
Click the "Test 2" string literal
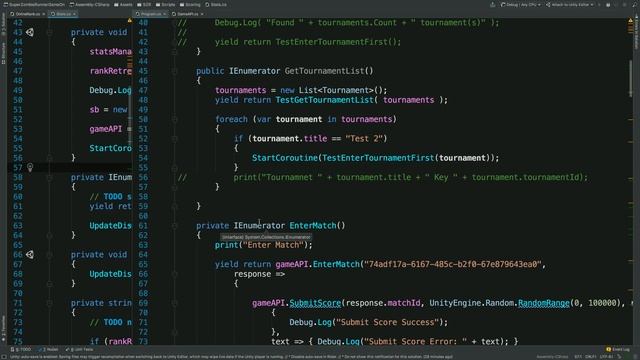click(x=364, y=139)
